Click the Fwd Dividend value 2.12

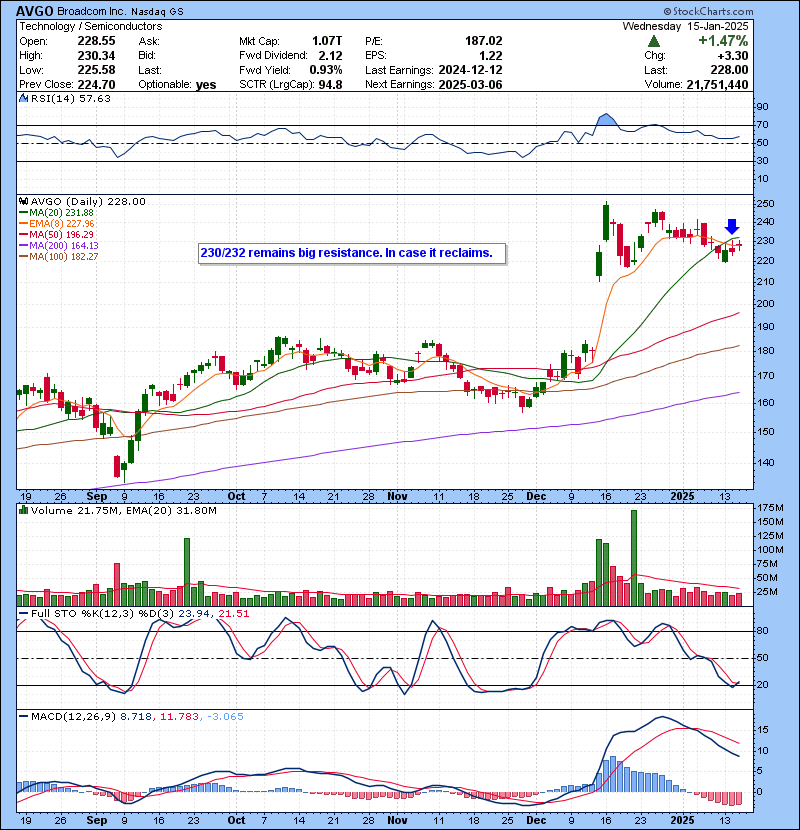tap(330, 56)
